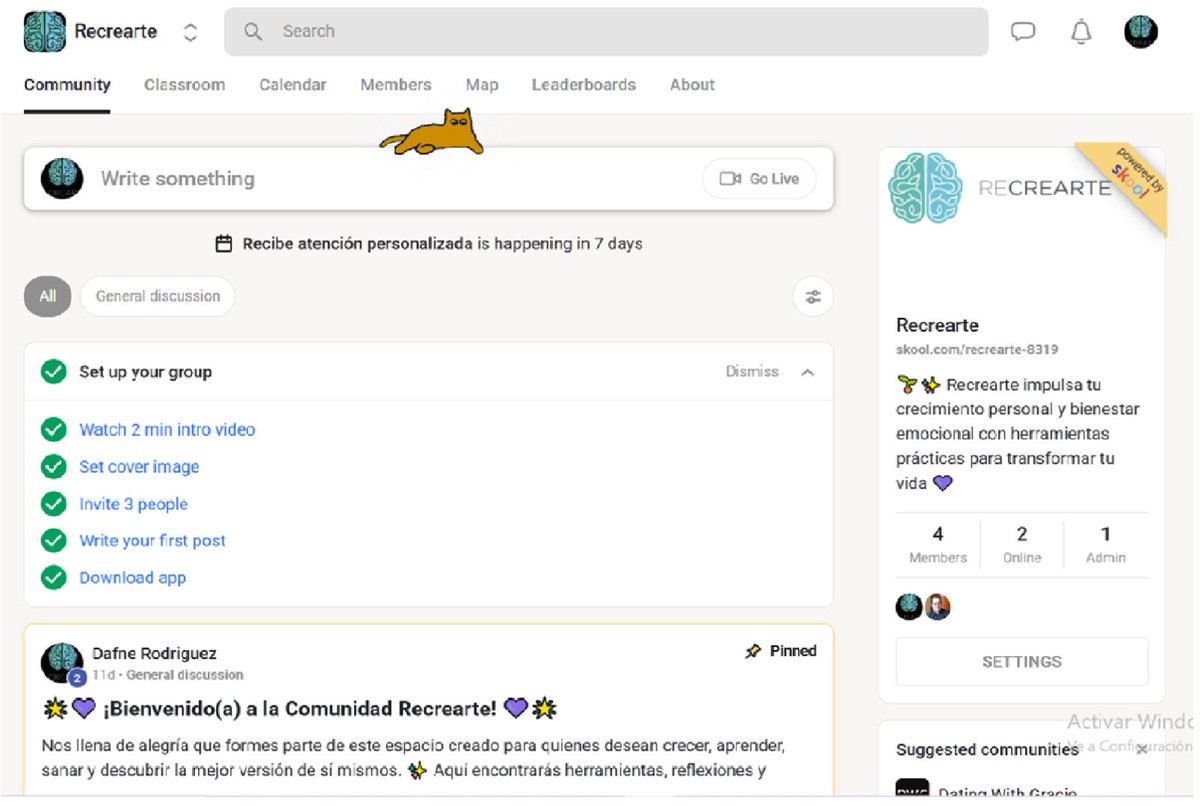Click green check beside Set up your group
1200x806 pixels.
pos(53,372)
